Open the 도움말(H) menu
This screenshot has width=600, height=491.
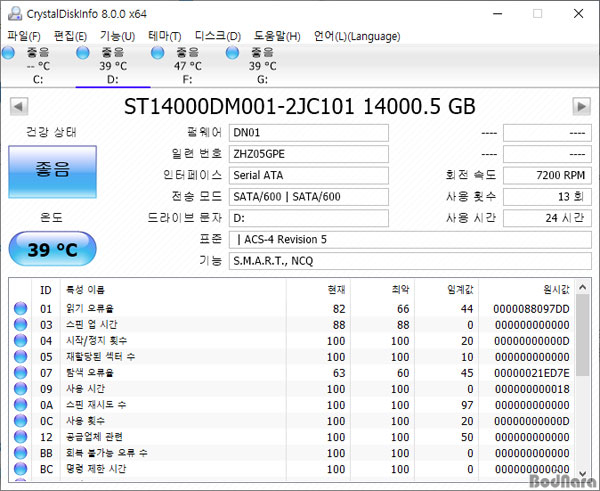point(277,36)
